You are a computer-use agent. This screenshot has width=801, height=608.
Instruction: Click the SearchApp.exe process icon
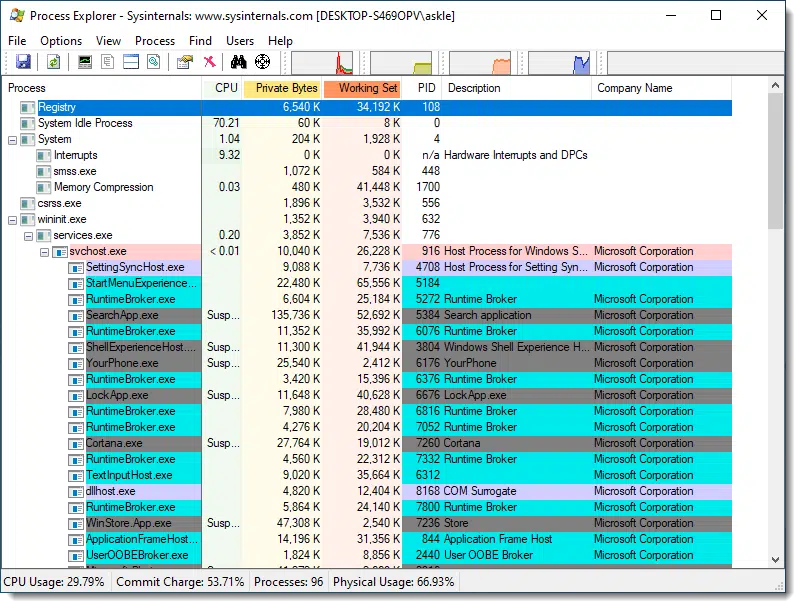[76, 315]
